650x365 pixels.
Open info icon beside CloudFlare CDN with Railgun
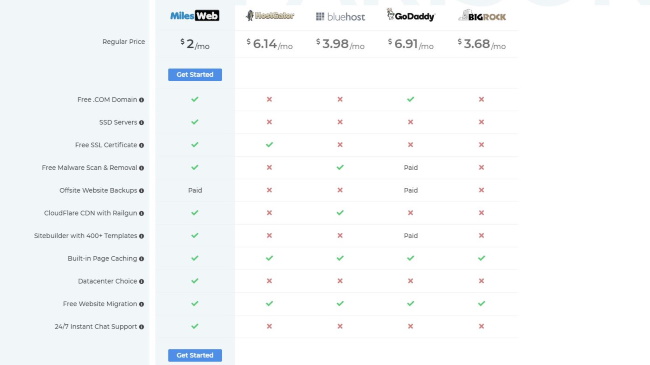pyautogui.click(x=141, y=213)
